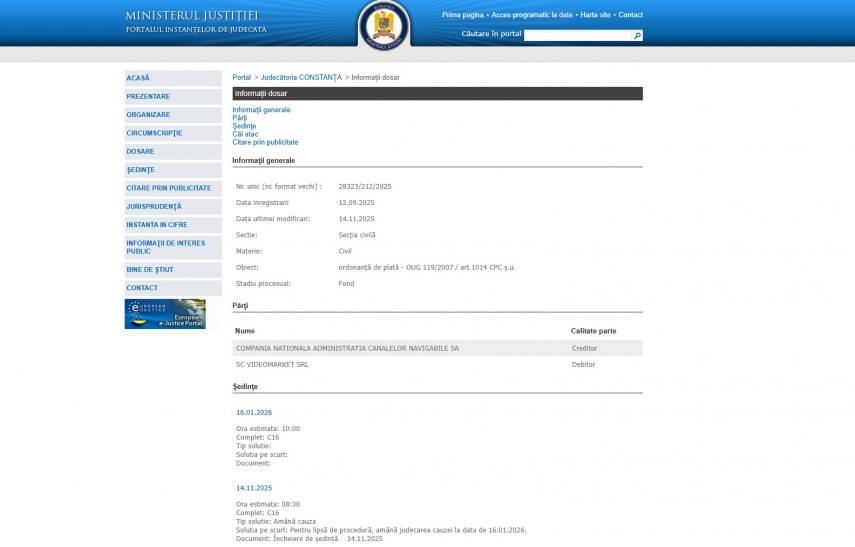Click Judecătoria CONSTANȚA breadcrumb link

[301, 77]
